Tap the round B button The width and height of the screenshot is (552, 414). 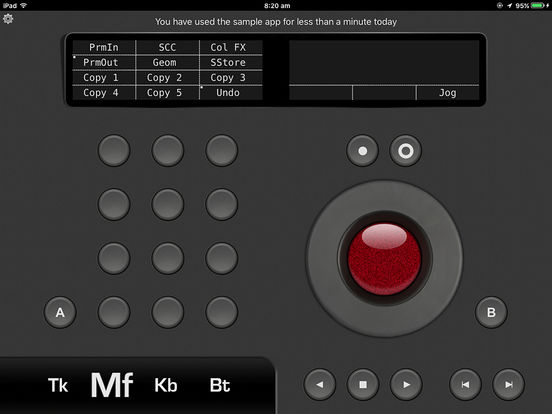point(491,312)
